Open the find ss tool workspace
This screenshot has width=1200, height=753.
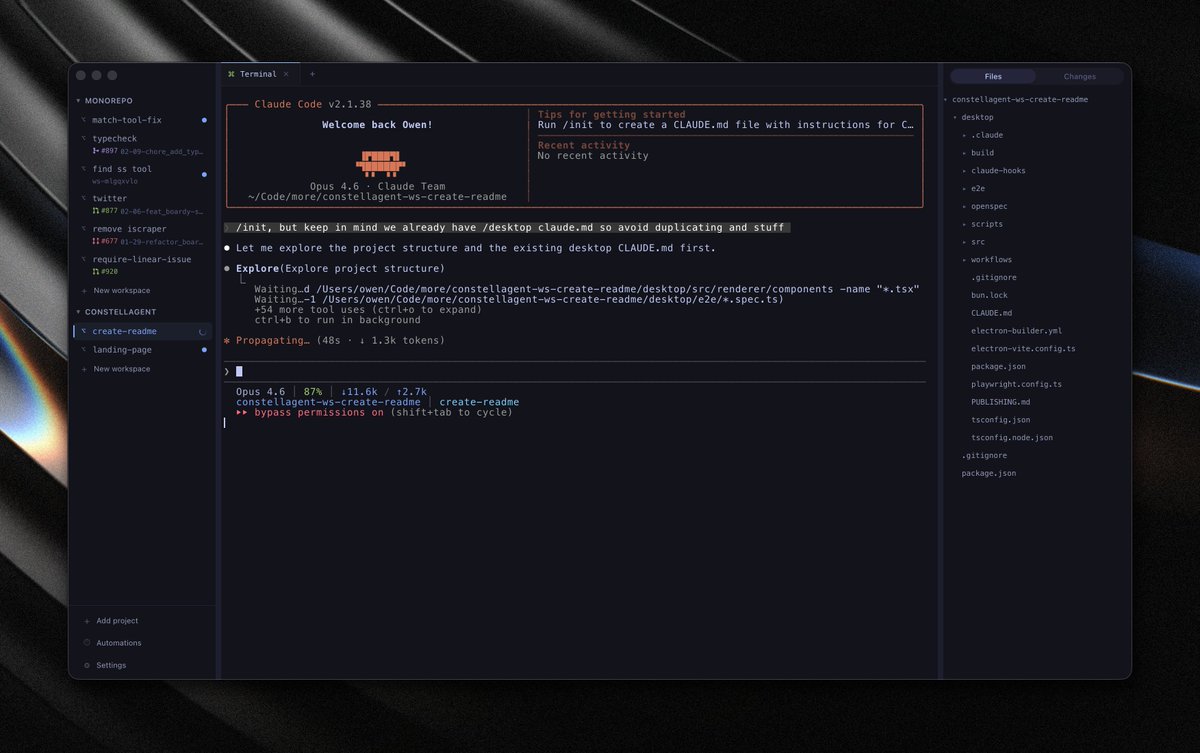(142, 175)
